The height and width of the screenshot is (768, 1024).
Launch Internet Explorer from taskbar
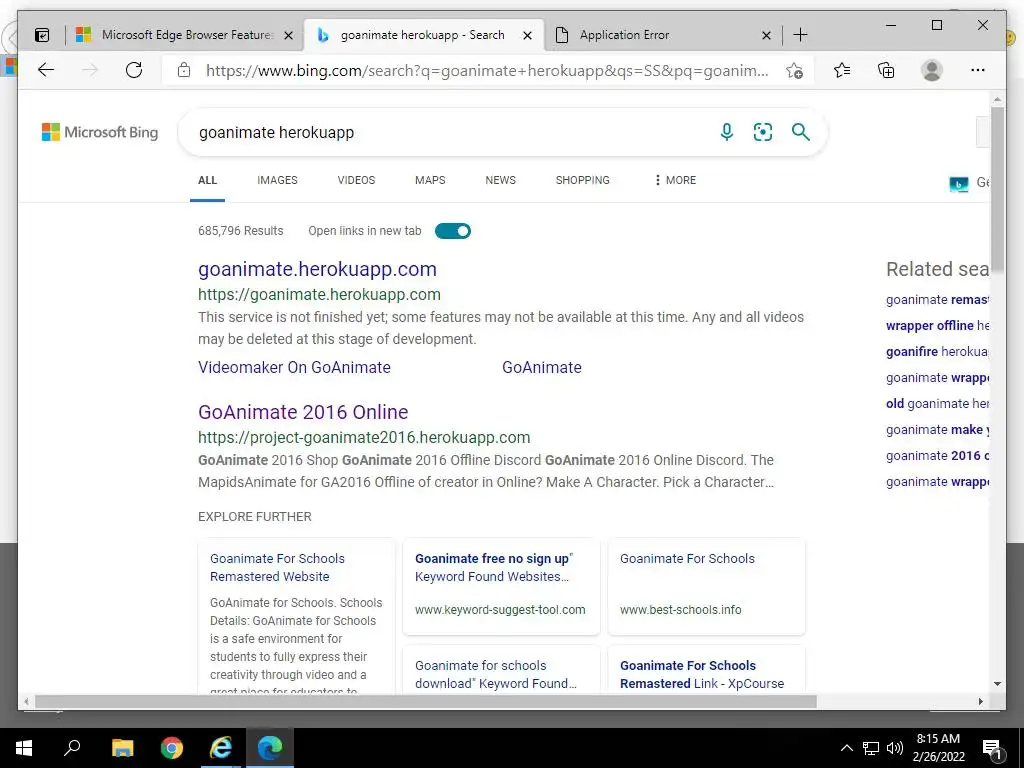click(x=221, y=748)
